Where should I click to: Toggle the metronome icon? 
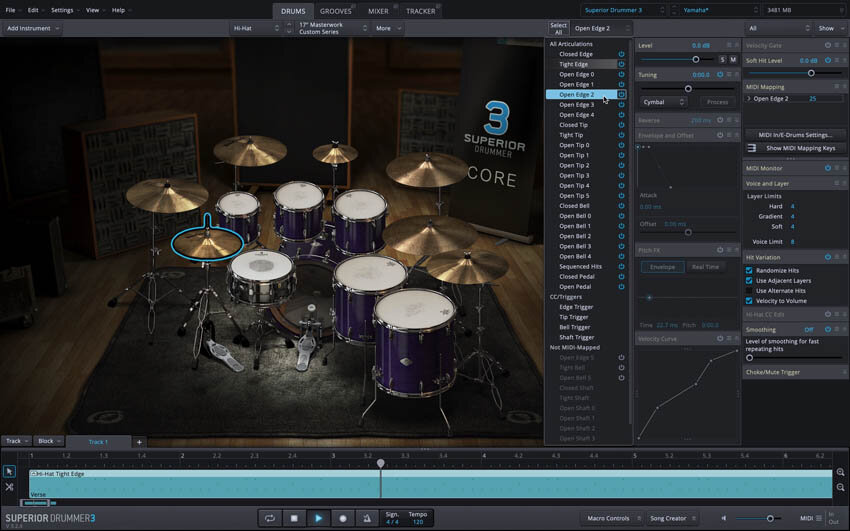[x=367, y=518]
